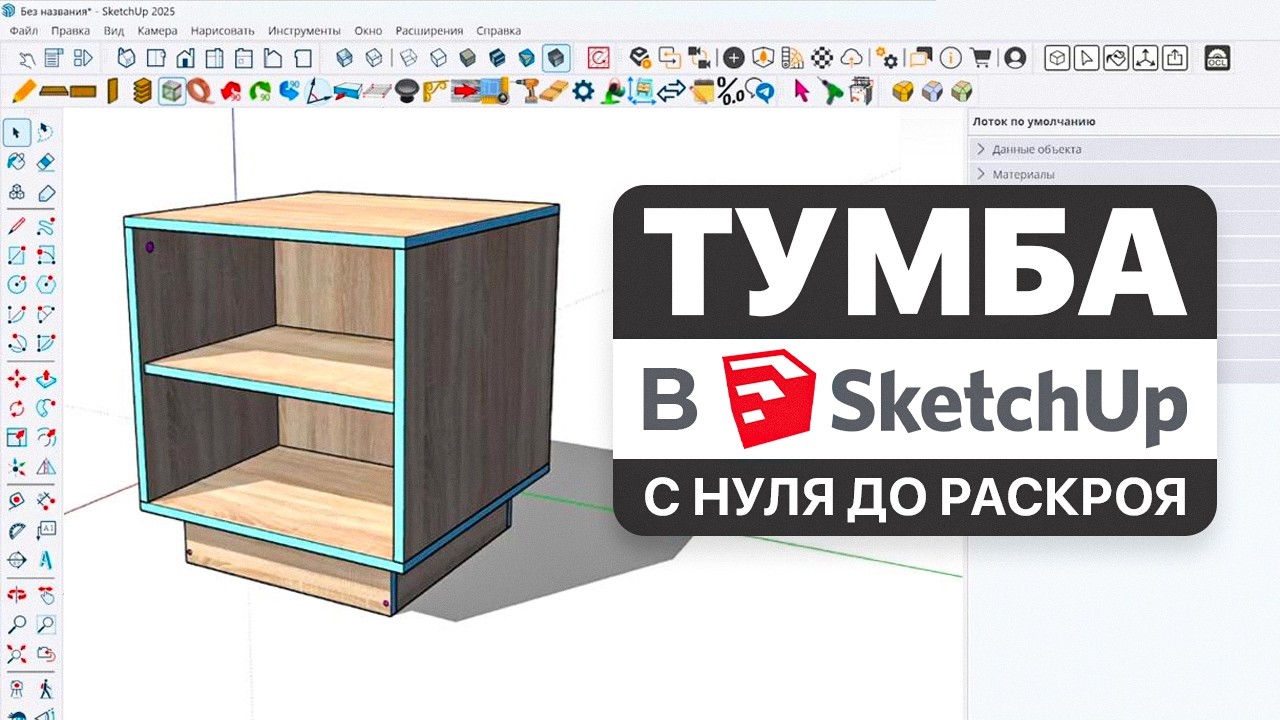1280x720 pixels.
Task: Click the pink cursor arrow icon
Action: pyautogui.click(x=801, y=91)
